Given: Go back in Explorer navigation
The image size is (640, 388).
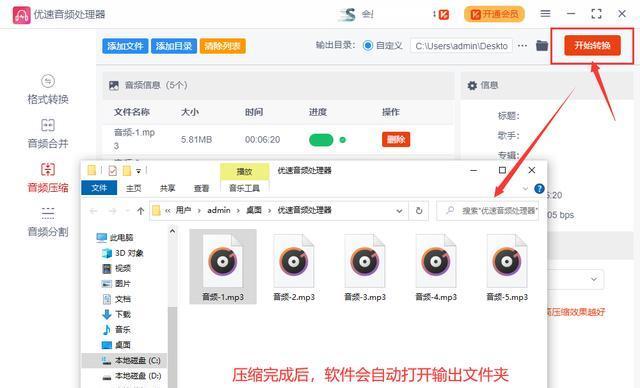Looking at the screenshot, I should click(93, 211).
